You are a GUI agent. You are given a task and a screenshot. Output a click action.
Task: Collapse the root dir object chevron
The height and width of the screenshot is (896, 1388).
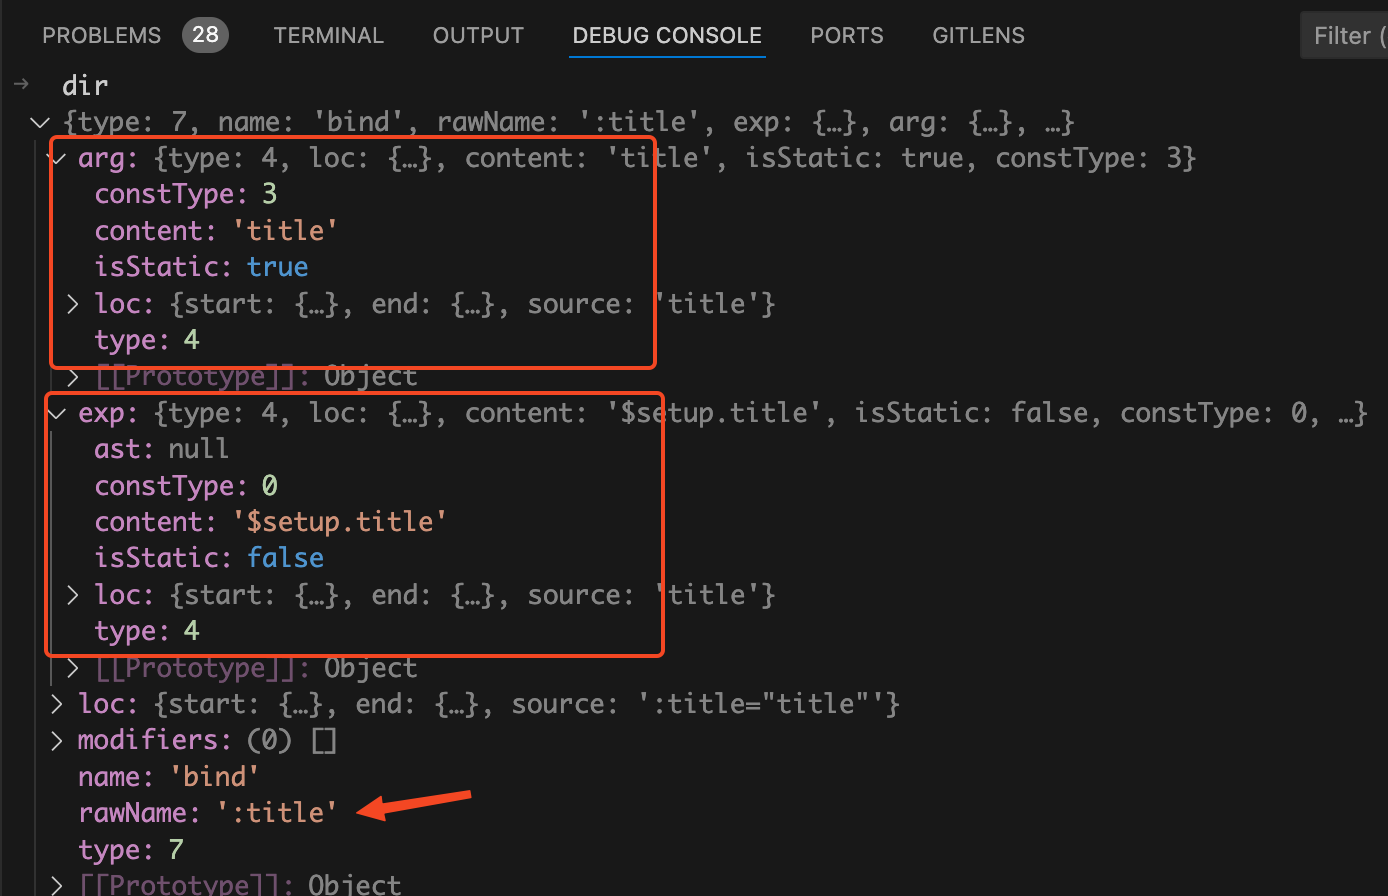coord(40,123)
